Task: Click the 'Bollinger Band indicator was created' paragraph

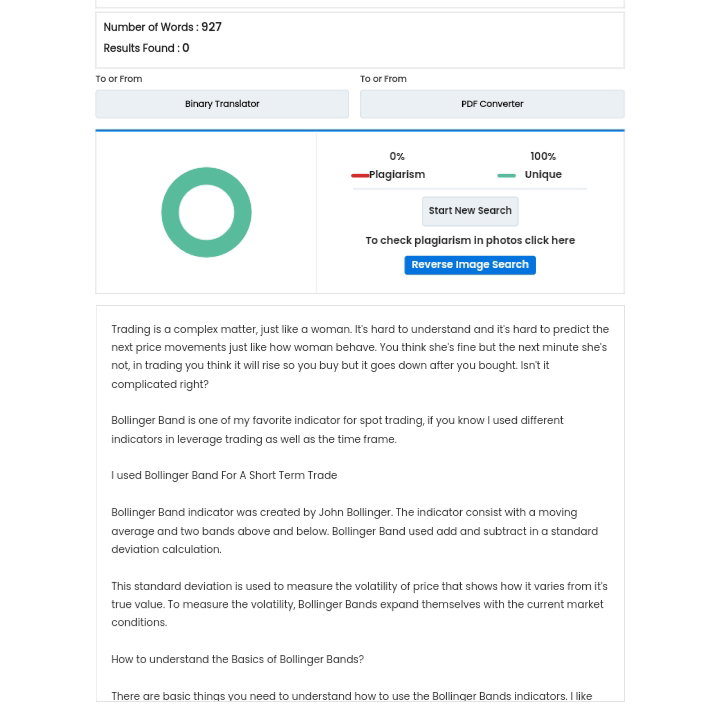Action: point(354,531)
